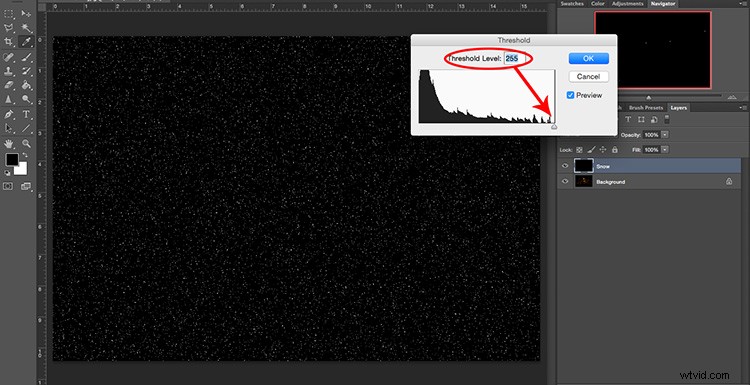Click the lock all padlock icon

pos(615,150)
